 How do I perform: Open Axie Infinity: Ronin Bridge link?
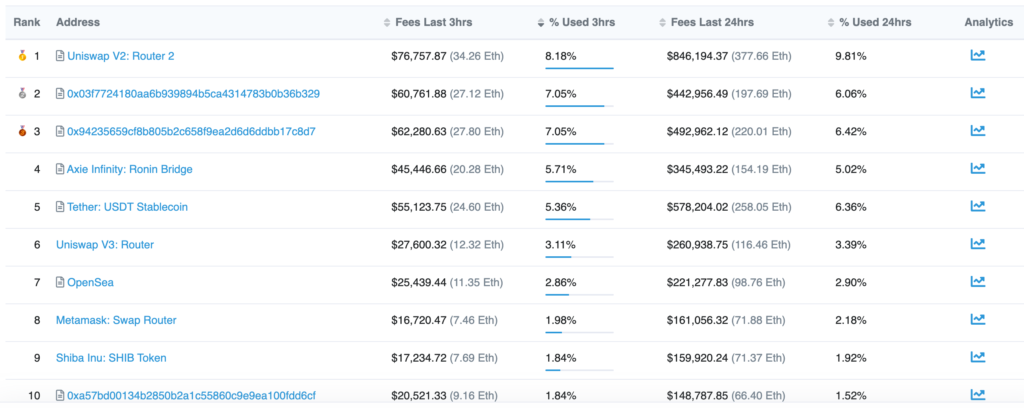tap(129, 169)
